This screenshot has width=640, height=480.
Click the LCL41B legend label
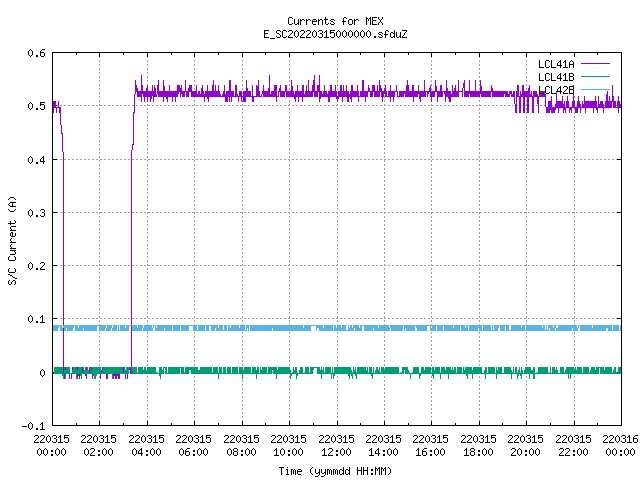[556, 77]
